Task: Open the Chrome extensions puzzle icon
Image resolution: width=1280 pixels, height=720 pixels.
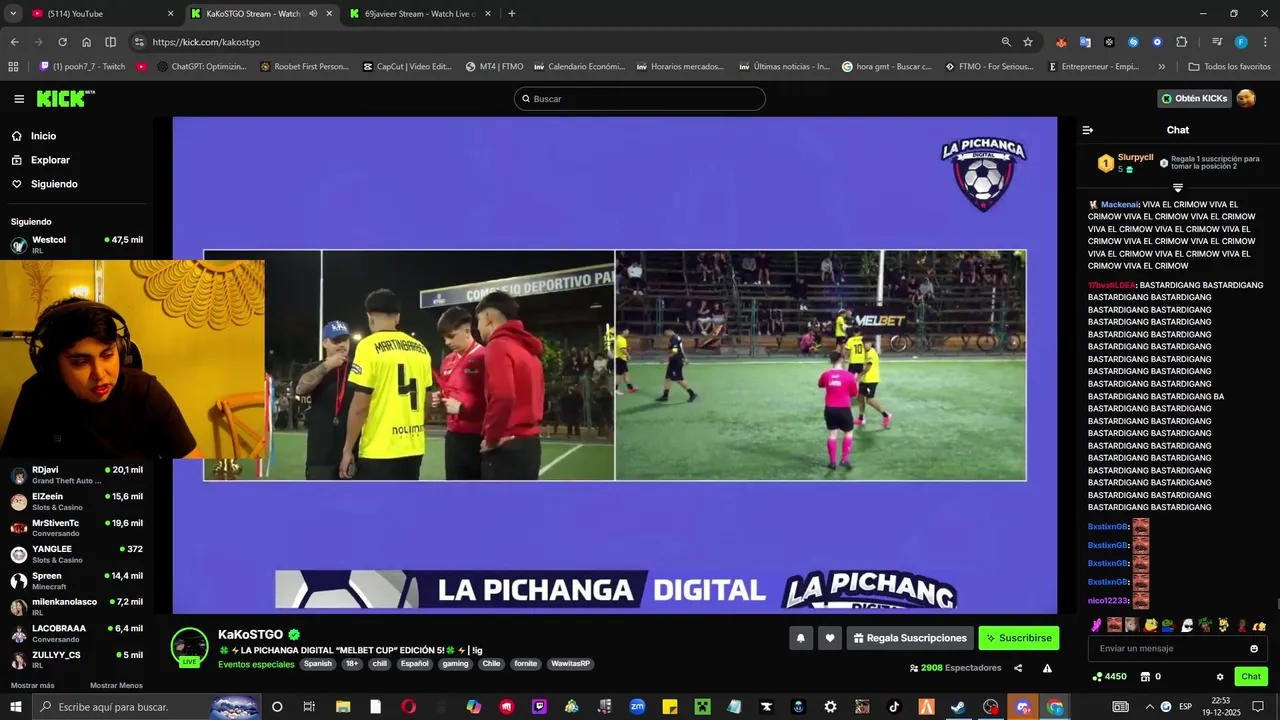Action: point(1181,42)
